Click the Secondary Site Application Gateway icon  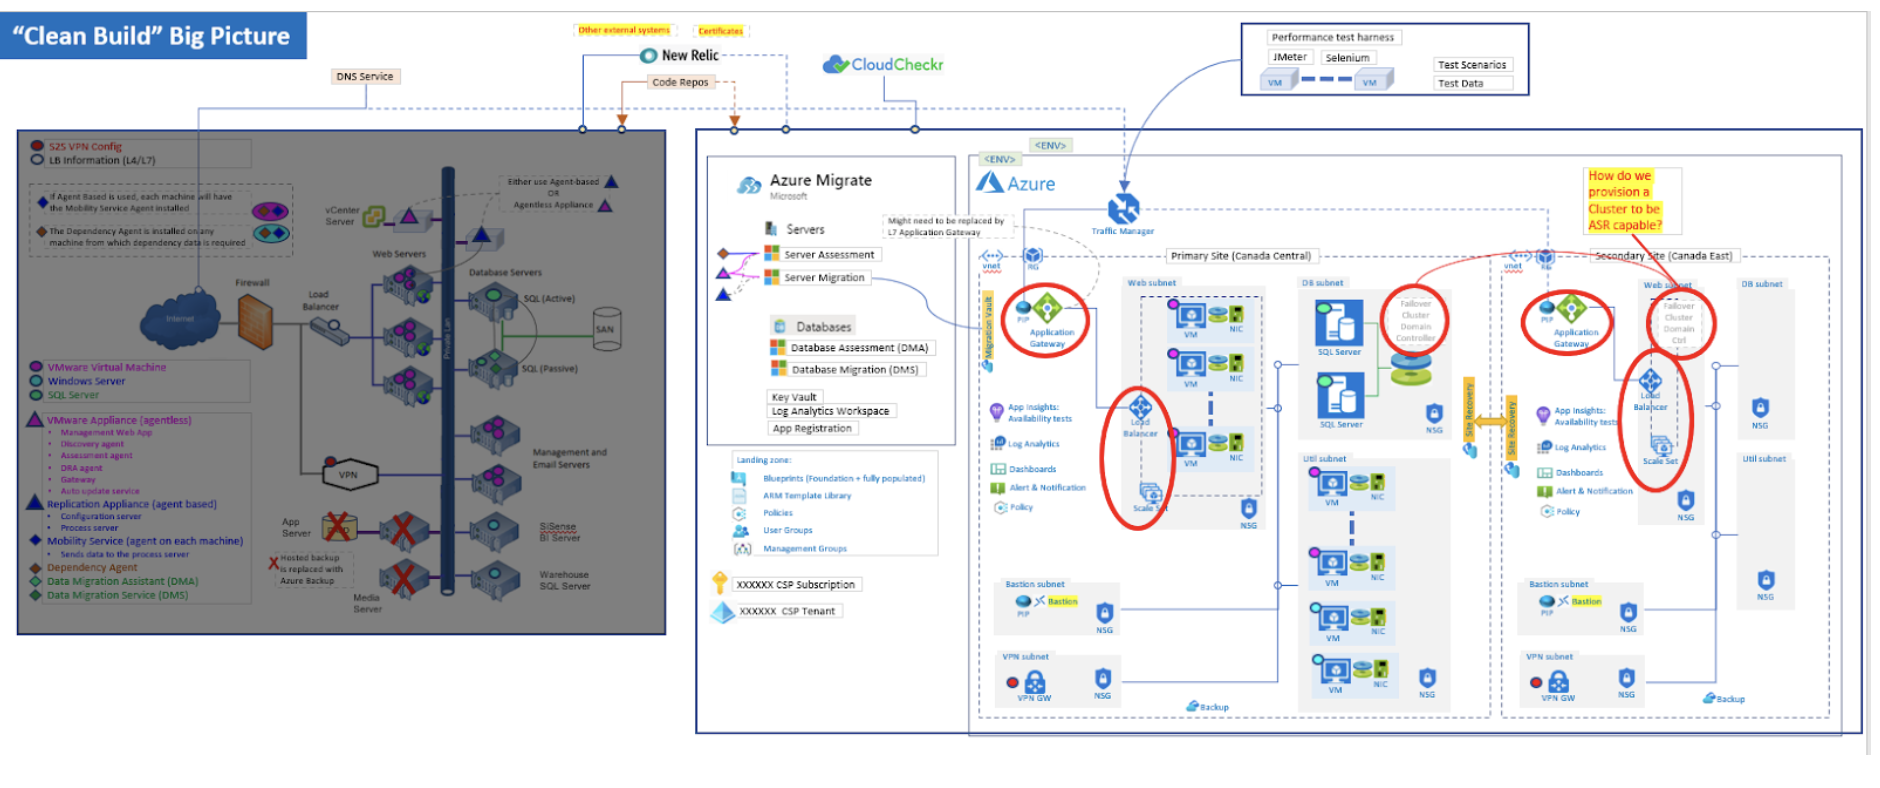(x=1571, y=308)
